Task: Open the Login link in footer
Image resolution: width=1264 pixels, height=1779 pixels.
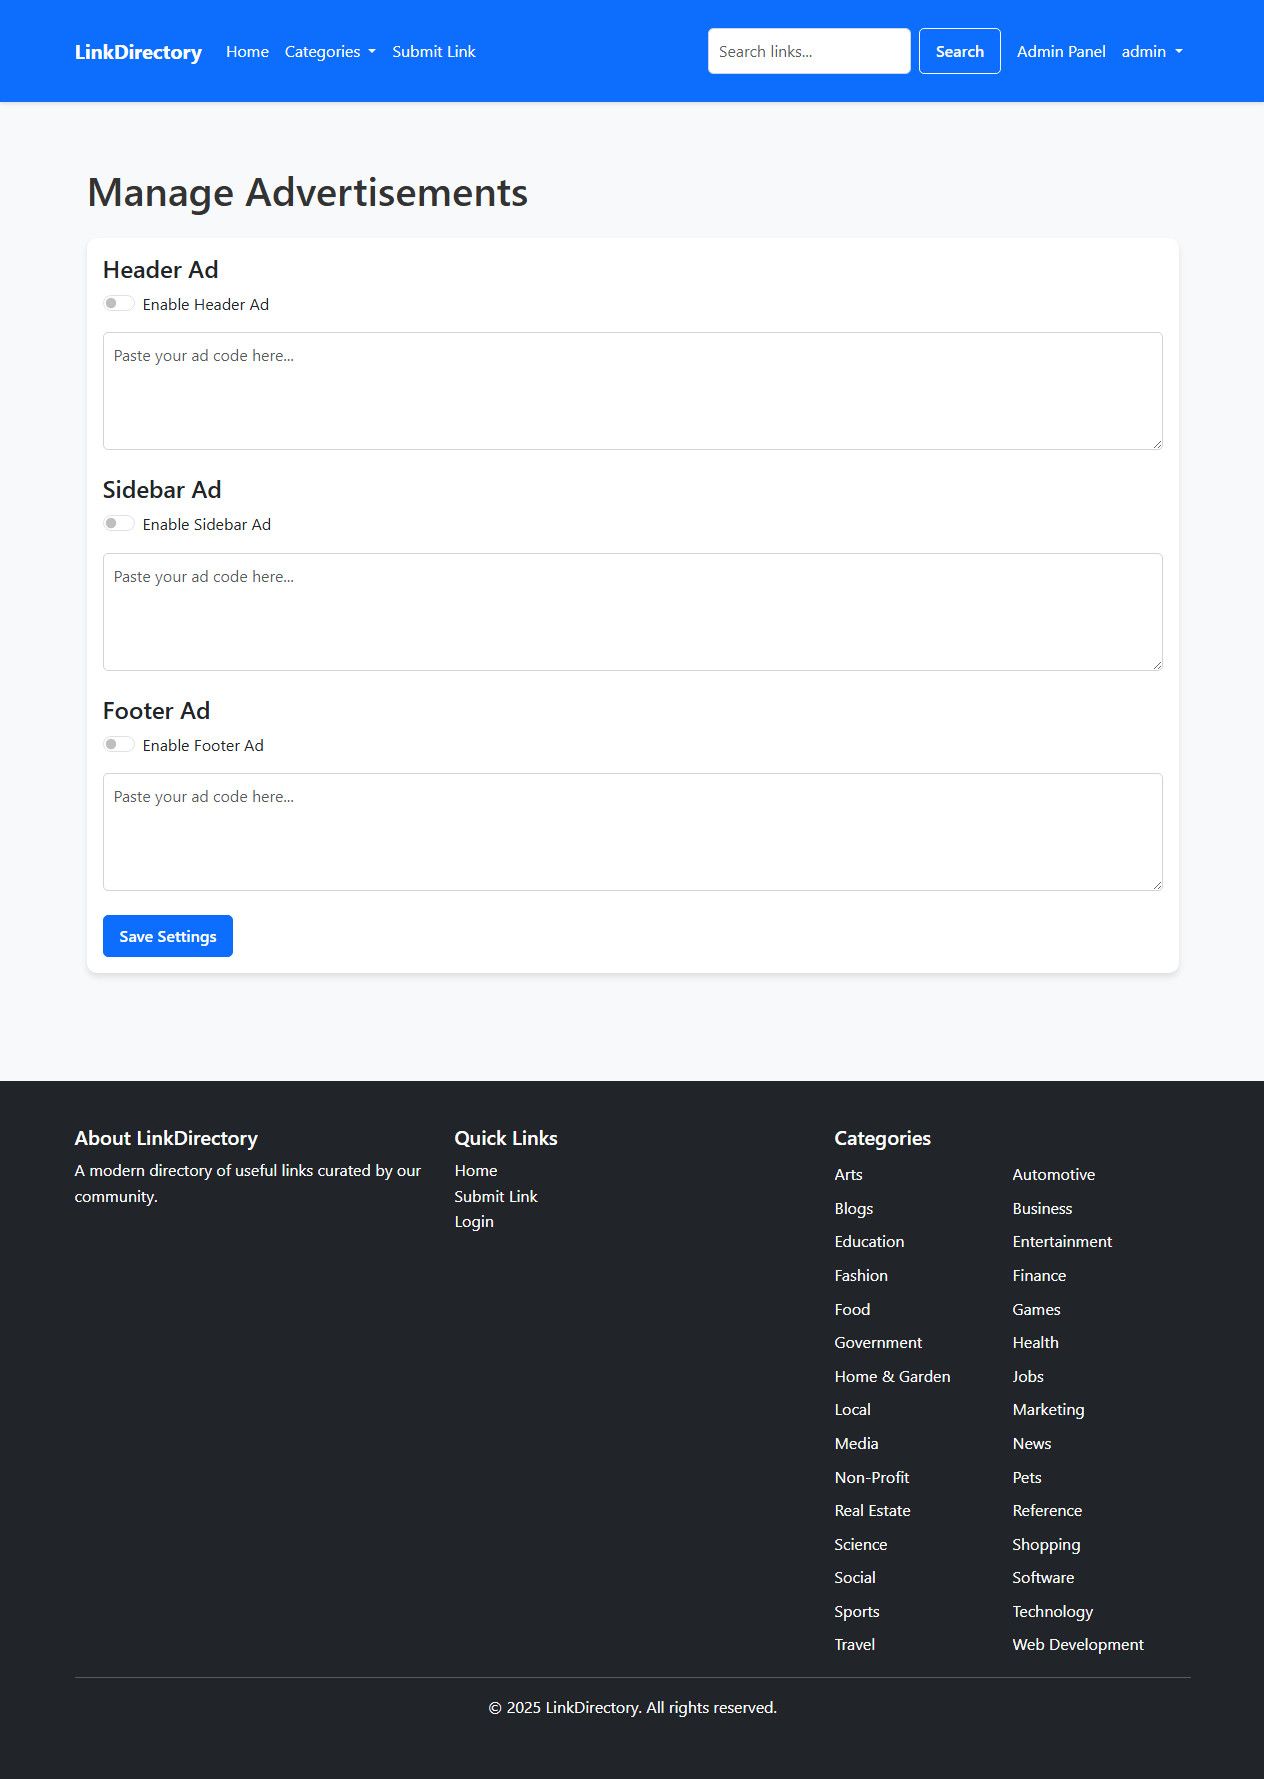Action: (474, 1222)
